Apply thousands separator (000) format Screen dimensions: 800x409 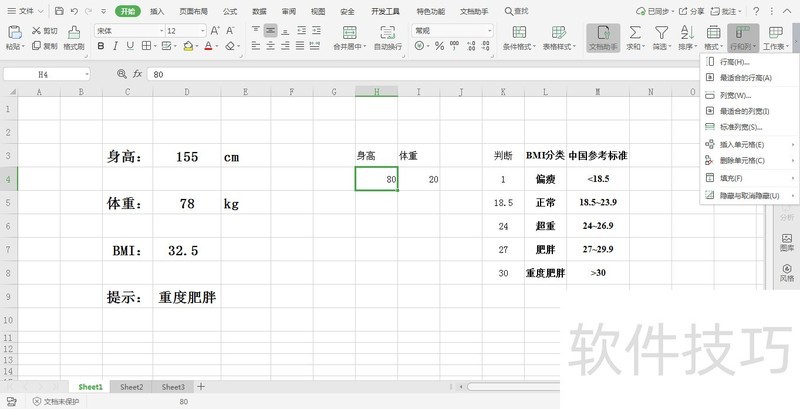click(454, 46)
